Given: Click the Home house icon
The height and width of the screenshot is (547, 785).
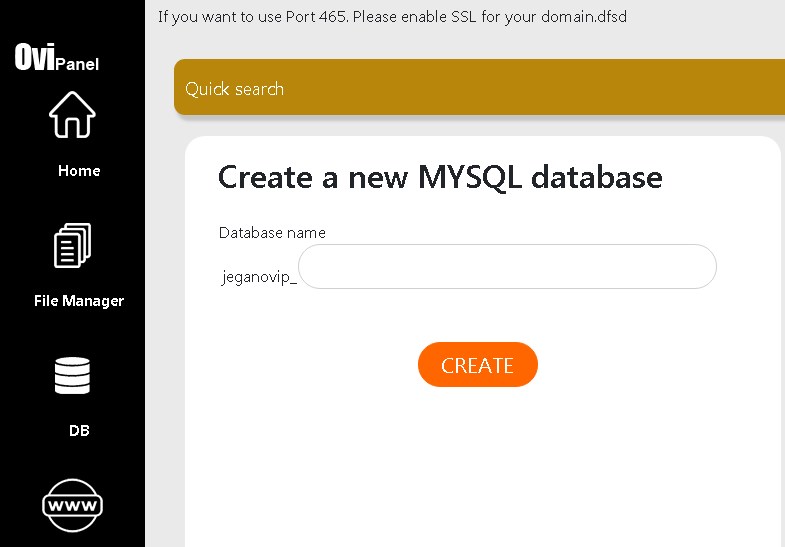Looking at the screenshot, I should point(72,114).
